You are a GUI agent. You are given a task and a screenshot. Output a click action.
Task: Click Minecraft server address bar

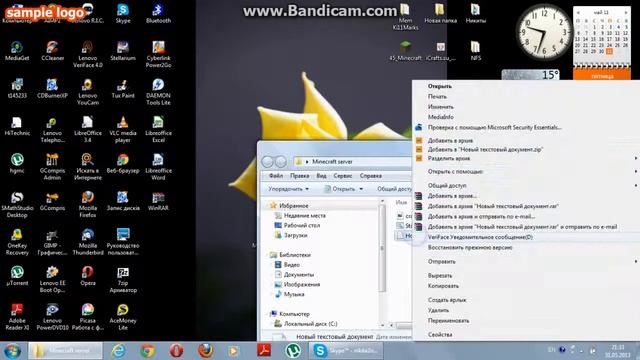353,162
